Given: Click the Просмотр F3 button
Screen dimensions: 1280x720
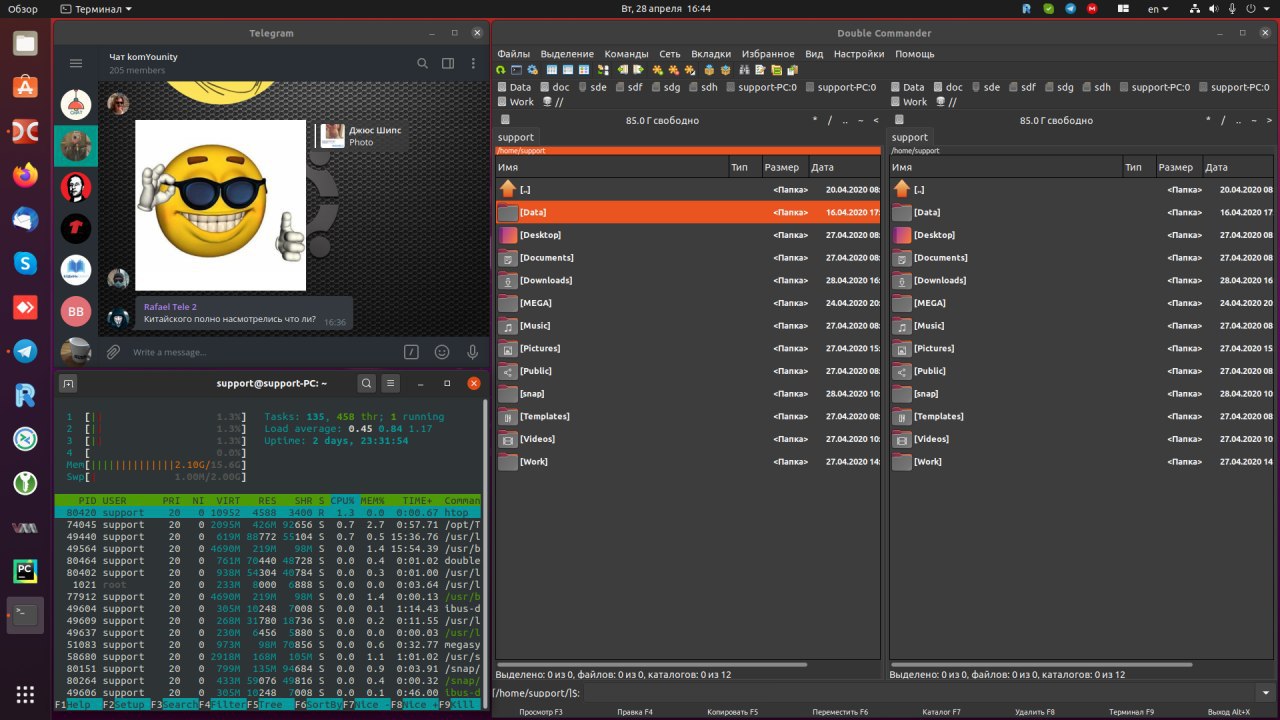Looking at the screenshot, I should [x=540, y=712].
